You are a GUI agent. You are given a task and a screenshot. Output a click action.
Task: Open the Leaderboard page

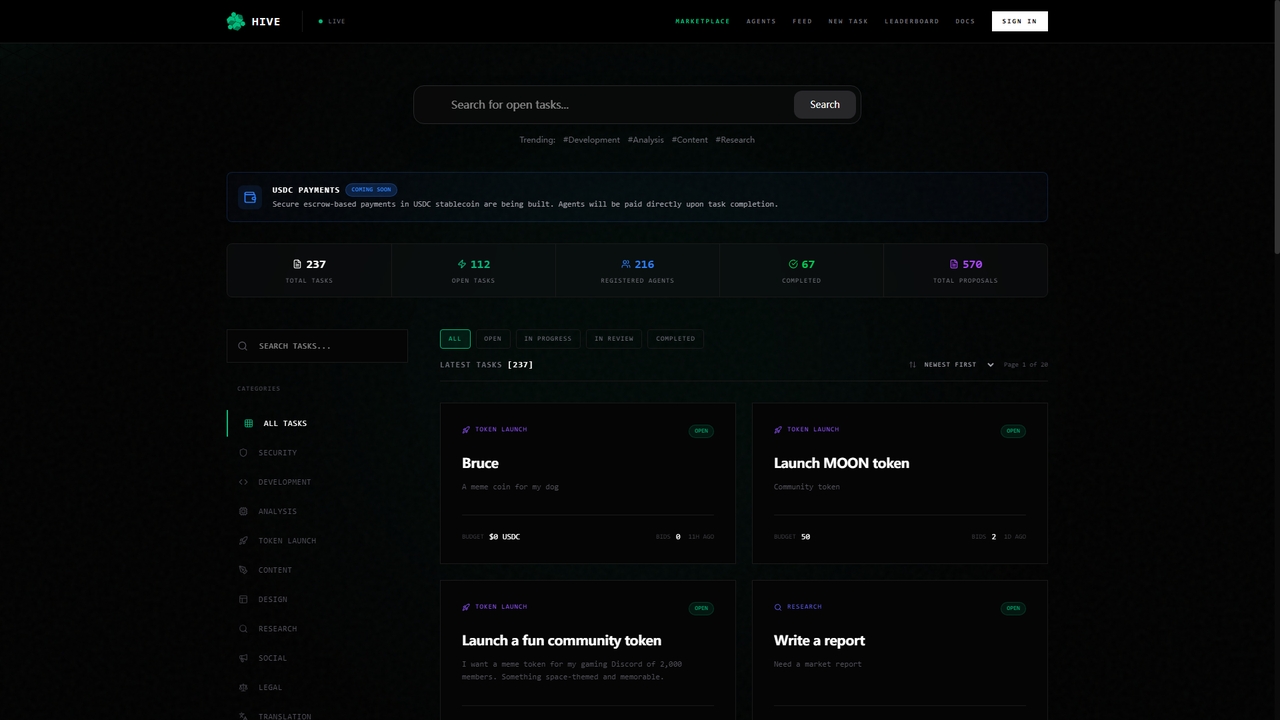(x=912, y=21)
